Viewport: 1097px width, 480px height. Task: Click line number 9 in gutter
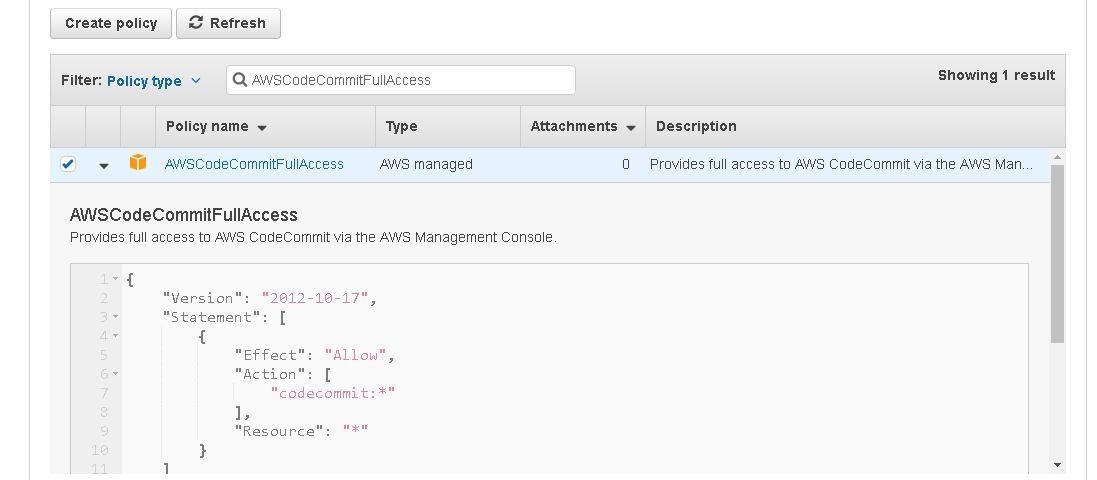pos(104,431)
